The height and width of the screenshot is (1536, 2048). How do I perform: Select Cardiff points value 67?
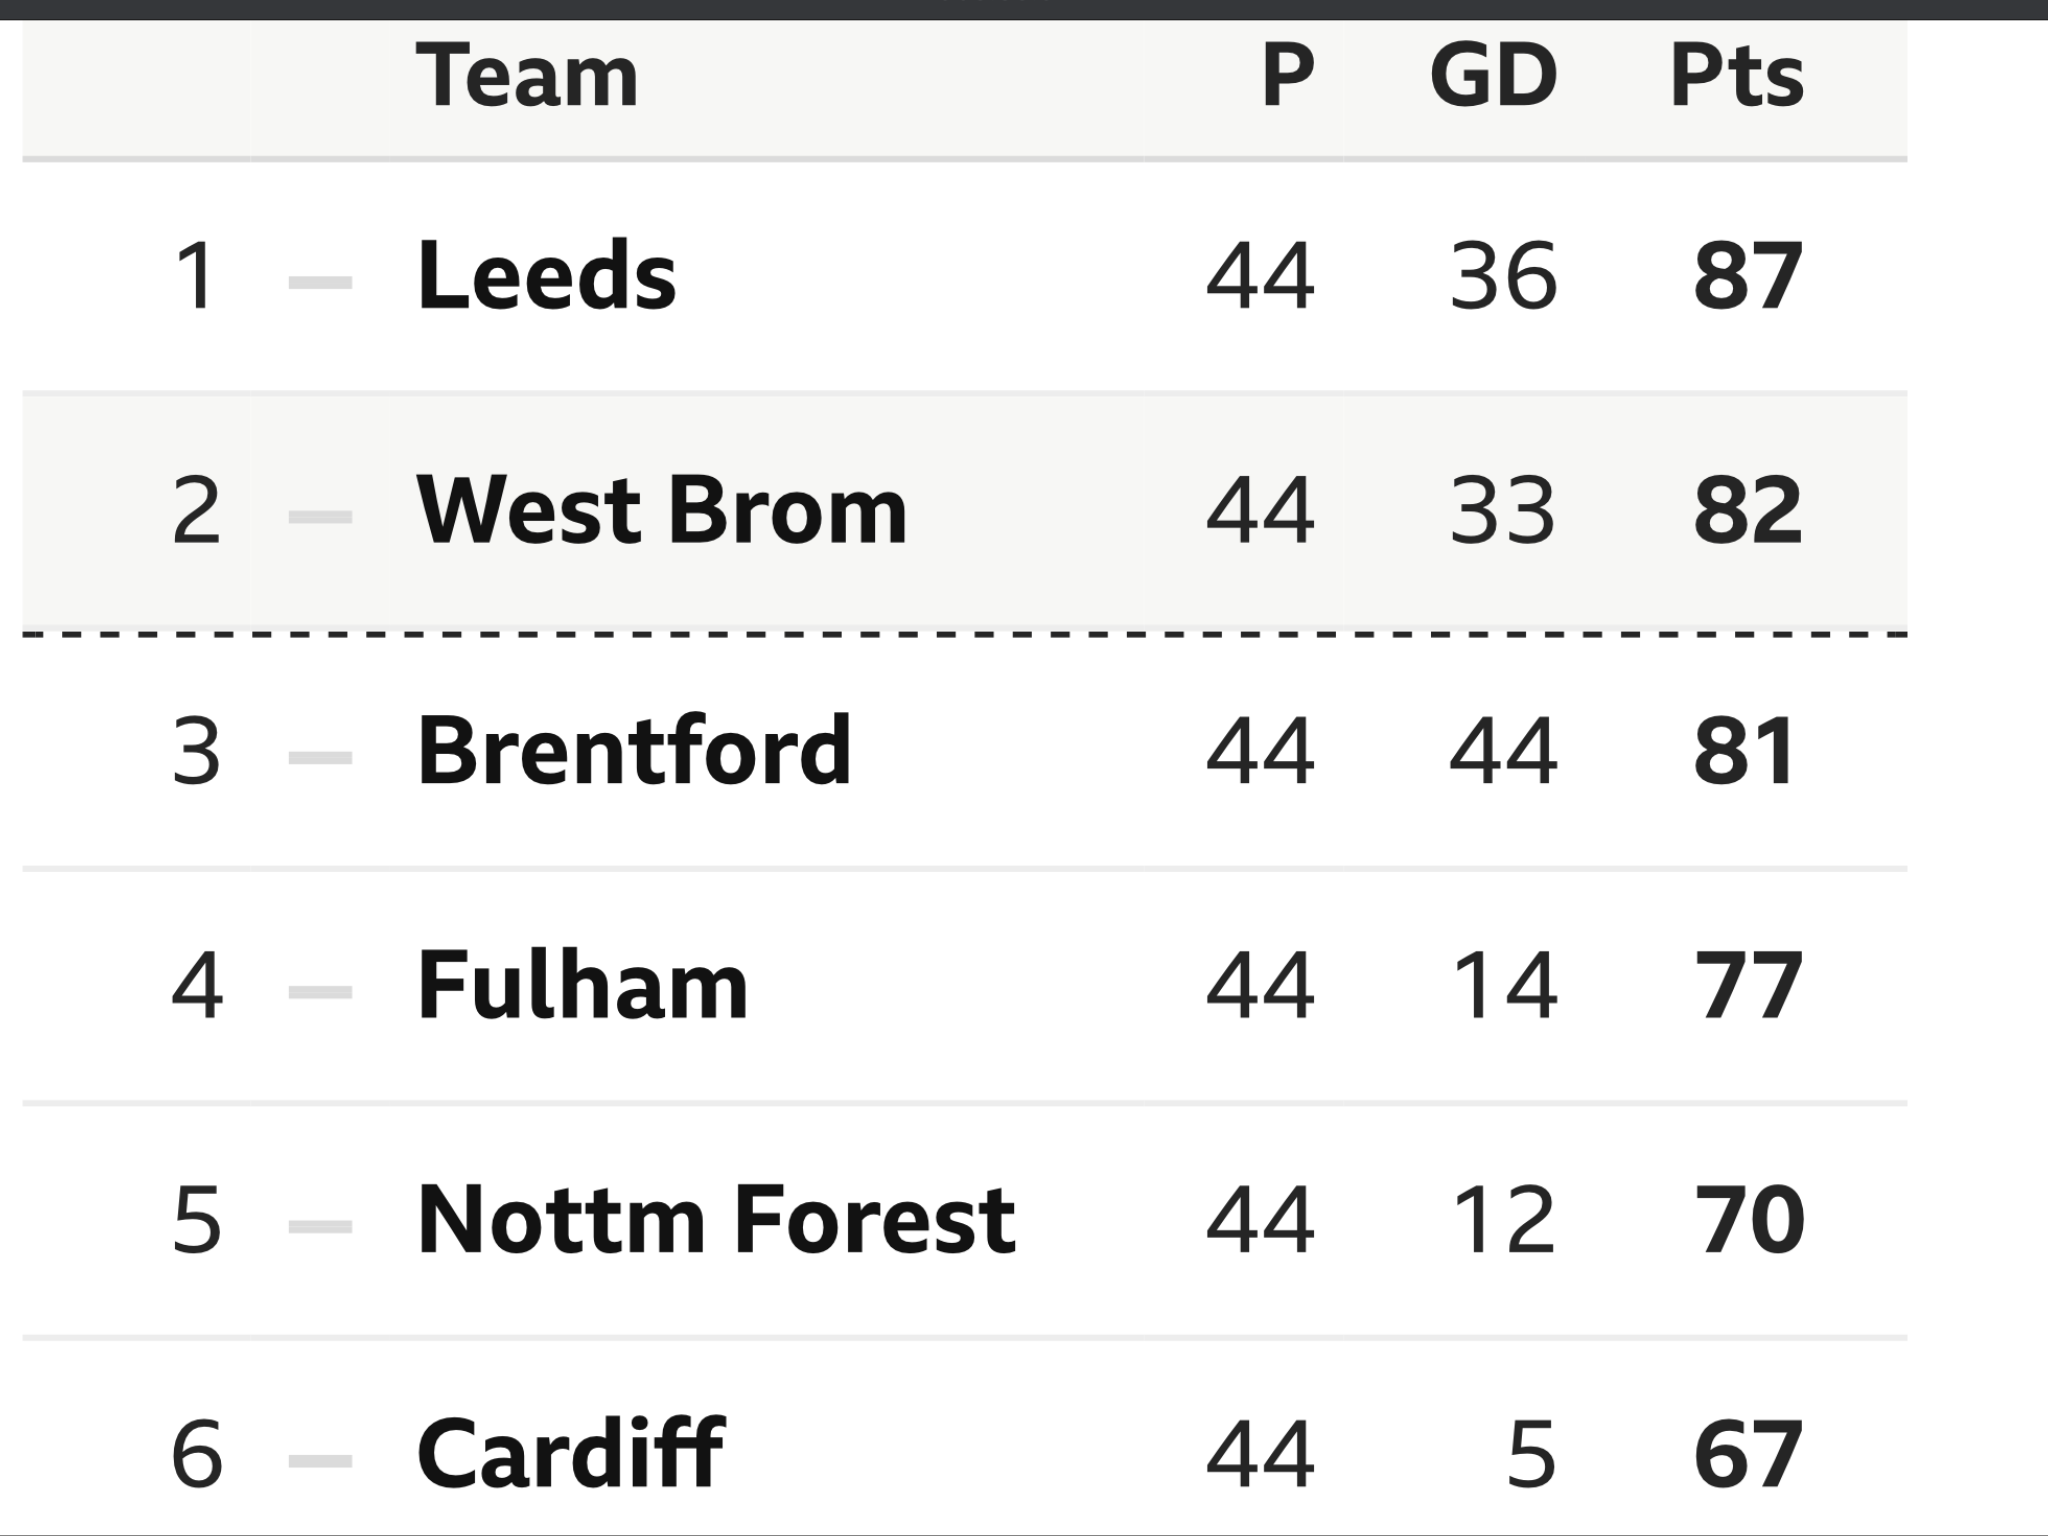coord(1748,1454)
